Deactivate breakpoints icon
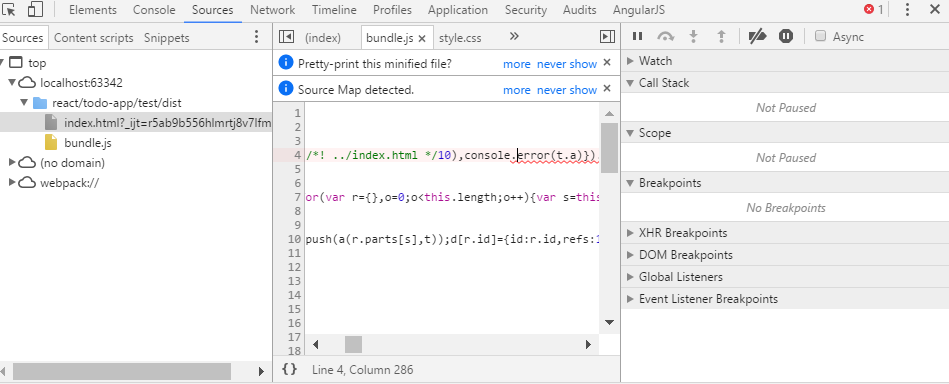The image size is (949, 384). coord(758,36)
